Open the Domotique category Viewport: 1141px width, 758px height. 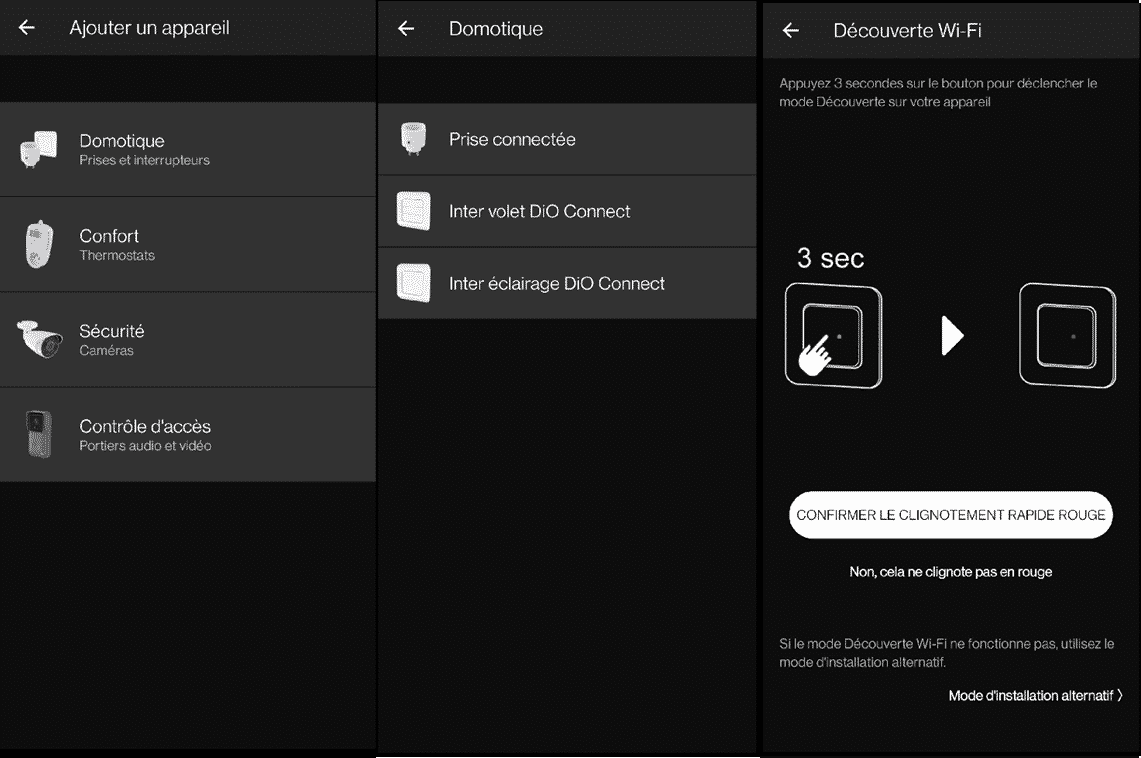[188, 149]
